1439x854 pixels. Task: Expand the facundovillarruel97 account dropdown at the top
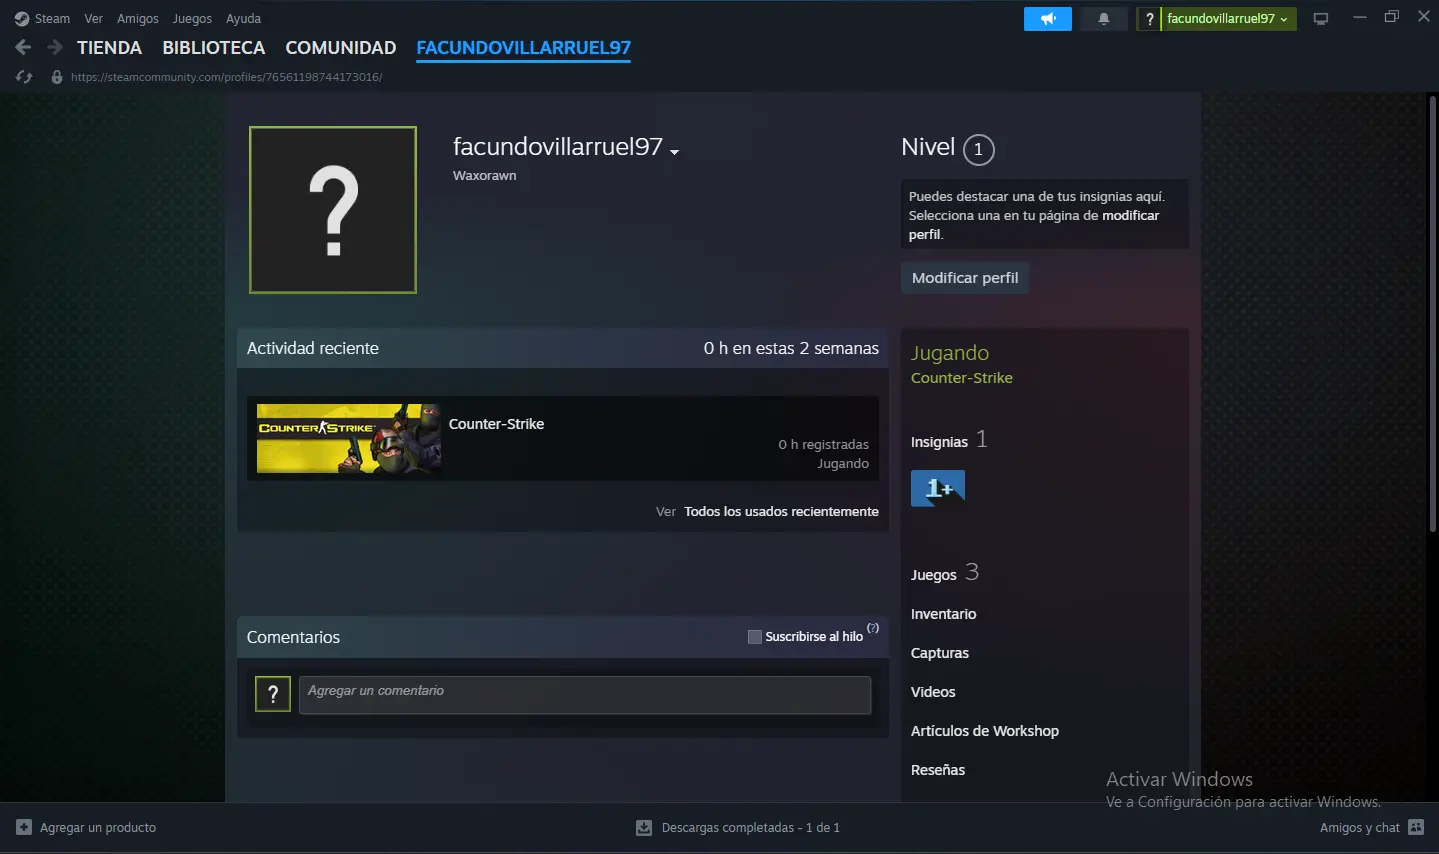coord(1228,19)
